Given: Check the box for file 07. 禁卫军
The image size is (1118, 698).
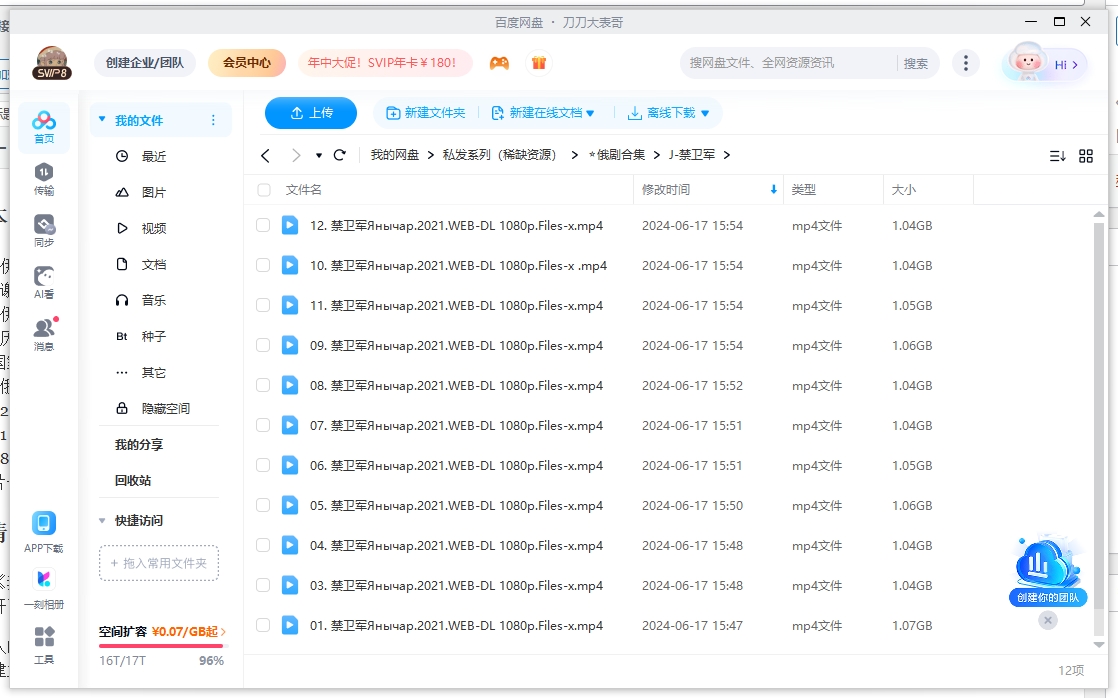Looking at the screenshot, I should (263, 425).
